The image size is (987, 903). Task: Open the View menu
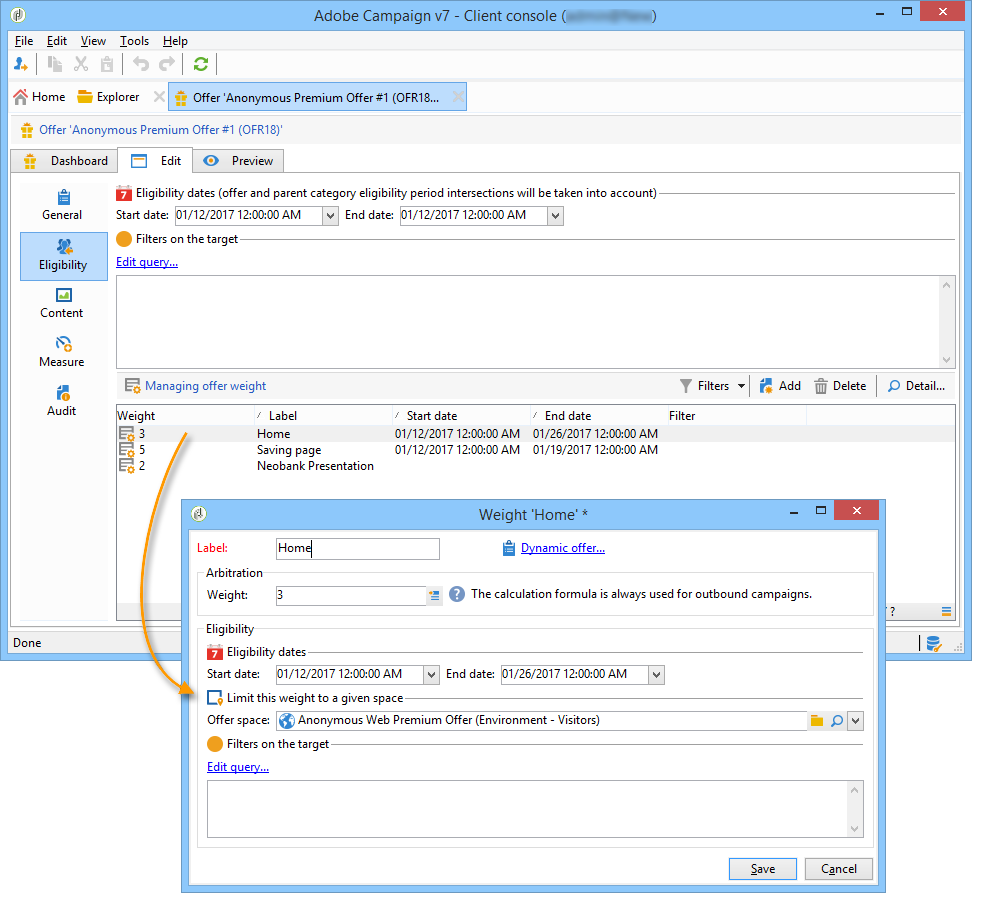pos(93,41)
